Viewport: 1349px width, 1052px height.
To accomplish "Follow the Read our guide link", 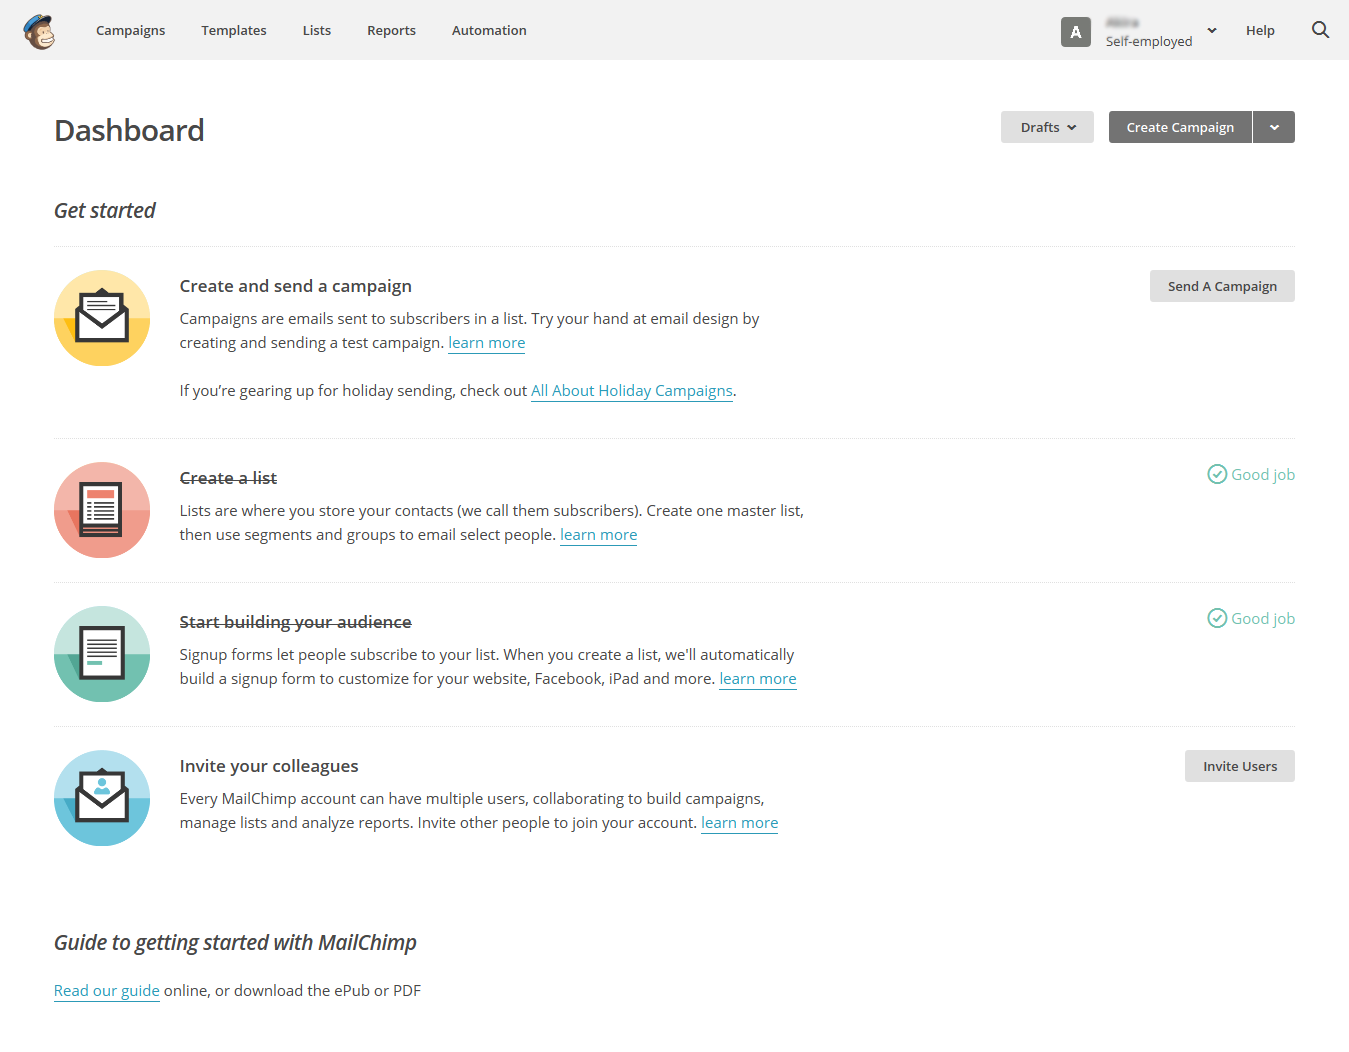I will pyautogui.click(x=107, y=991).
